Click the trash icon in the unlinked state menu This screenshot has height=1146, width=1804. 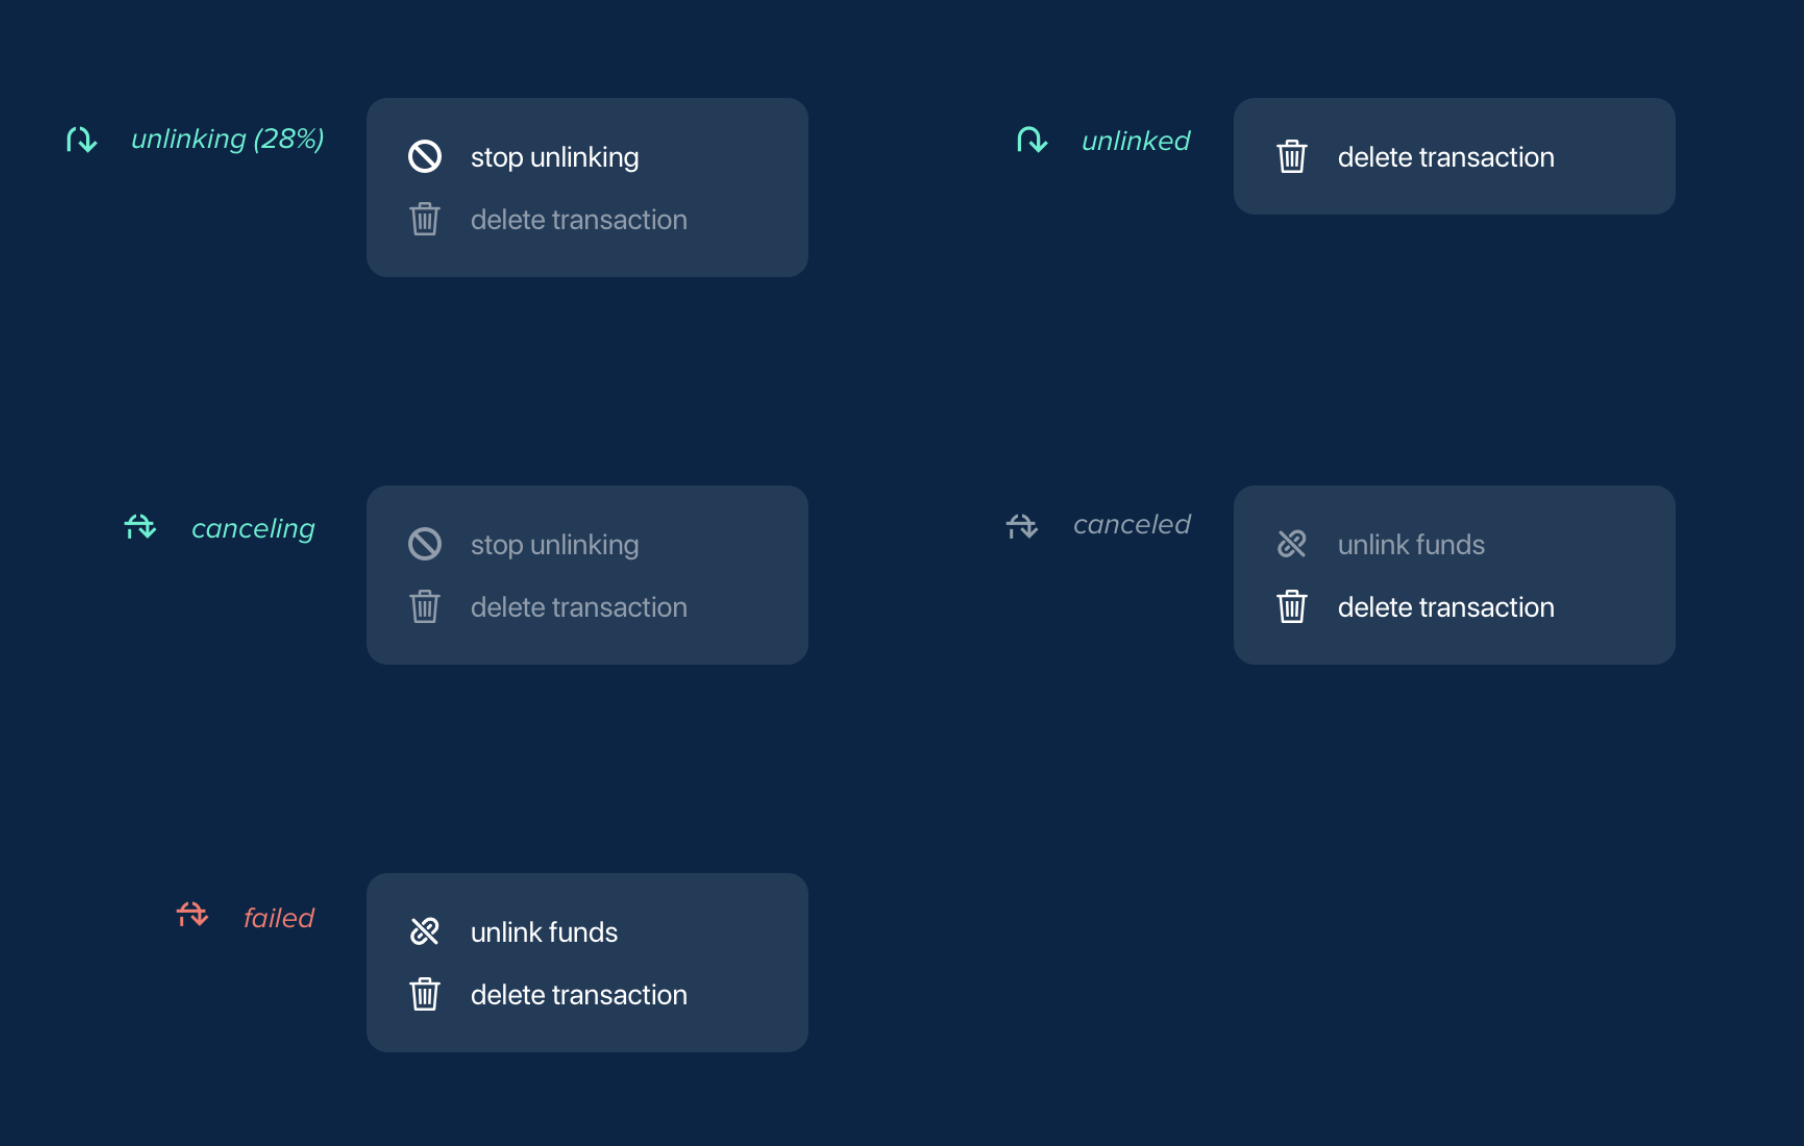coord(1293,157)
